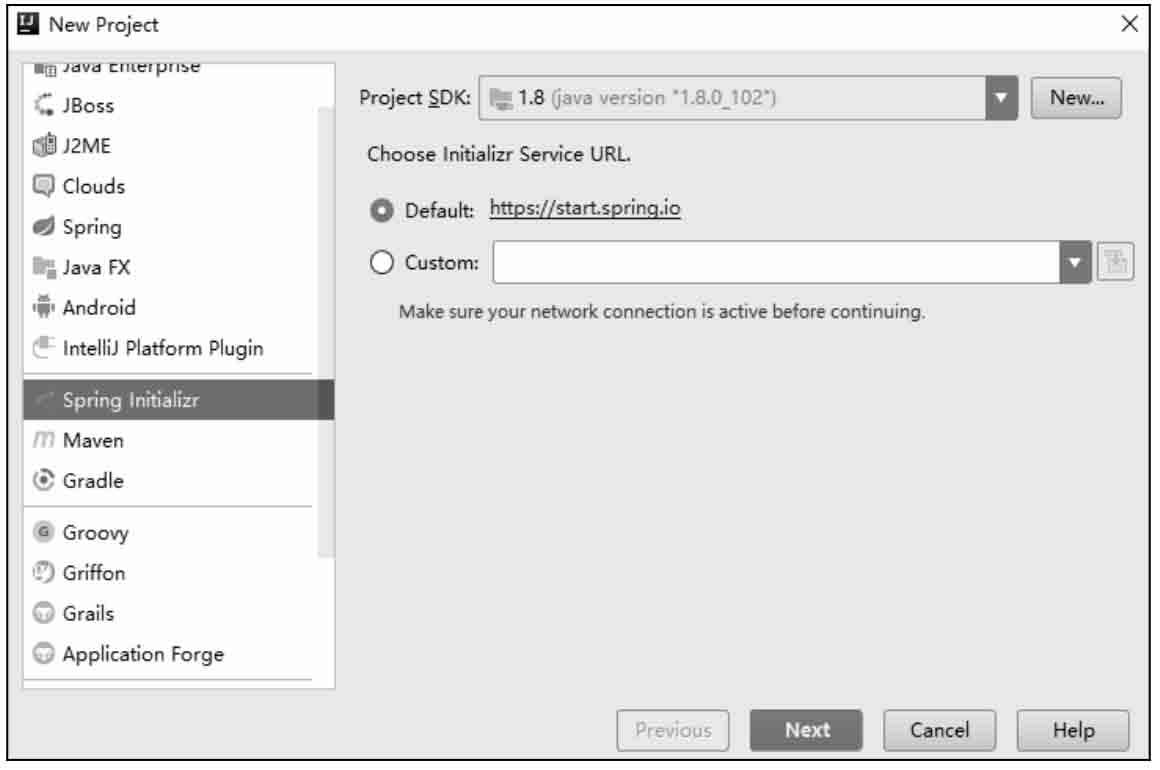Expand the Custom URL dropdown arrow

(1075, 263)
